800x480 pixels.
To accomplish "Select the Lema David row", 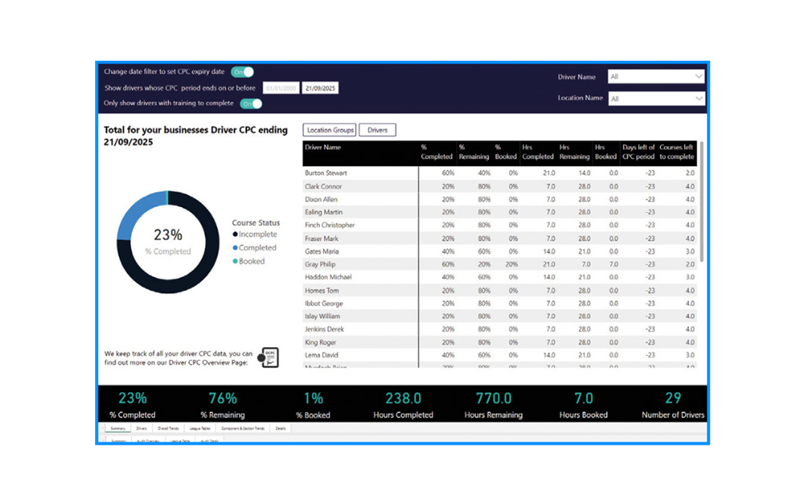I will tap(500, 355).
